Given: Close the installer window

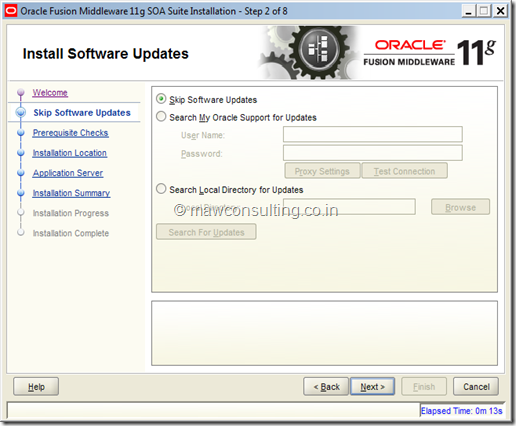Looking at the screenshot, I should point(500,11).
